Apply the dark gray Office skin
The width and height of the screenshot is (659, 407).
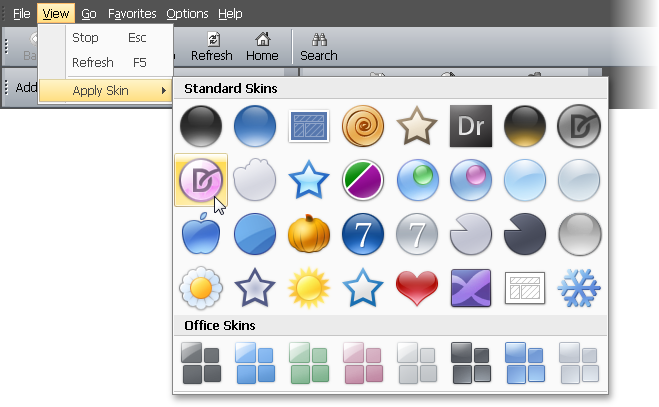201,363
